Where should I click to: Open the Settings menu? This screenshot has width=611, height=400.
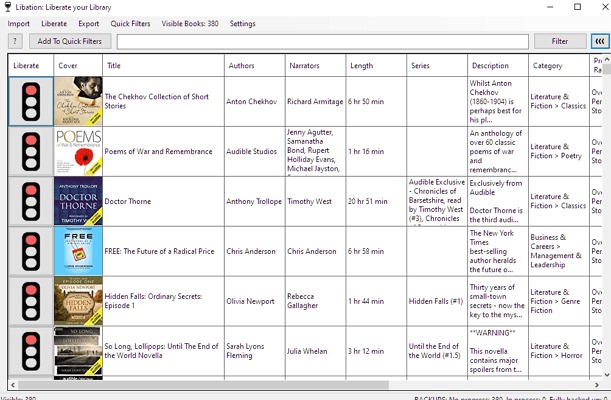(x=242, y=24)
